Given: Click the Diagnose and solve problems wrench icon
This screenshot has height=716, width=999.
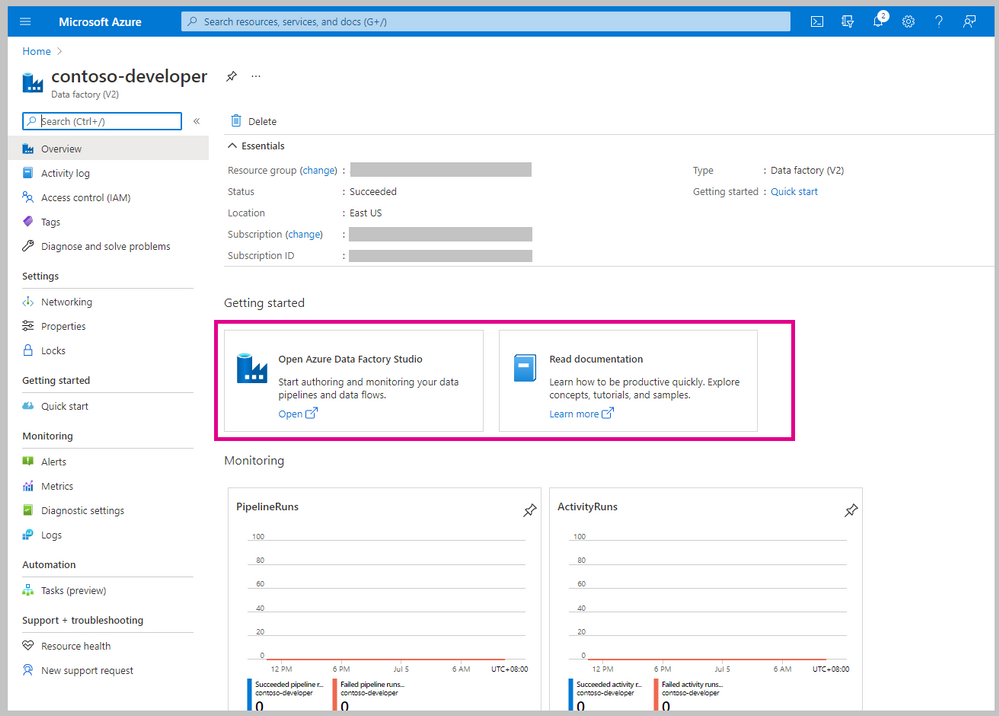Looking at the screenshot, I should point(27,246).
